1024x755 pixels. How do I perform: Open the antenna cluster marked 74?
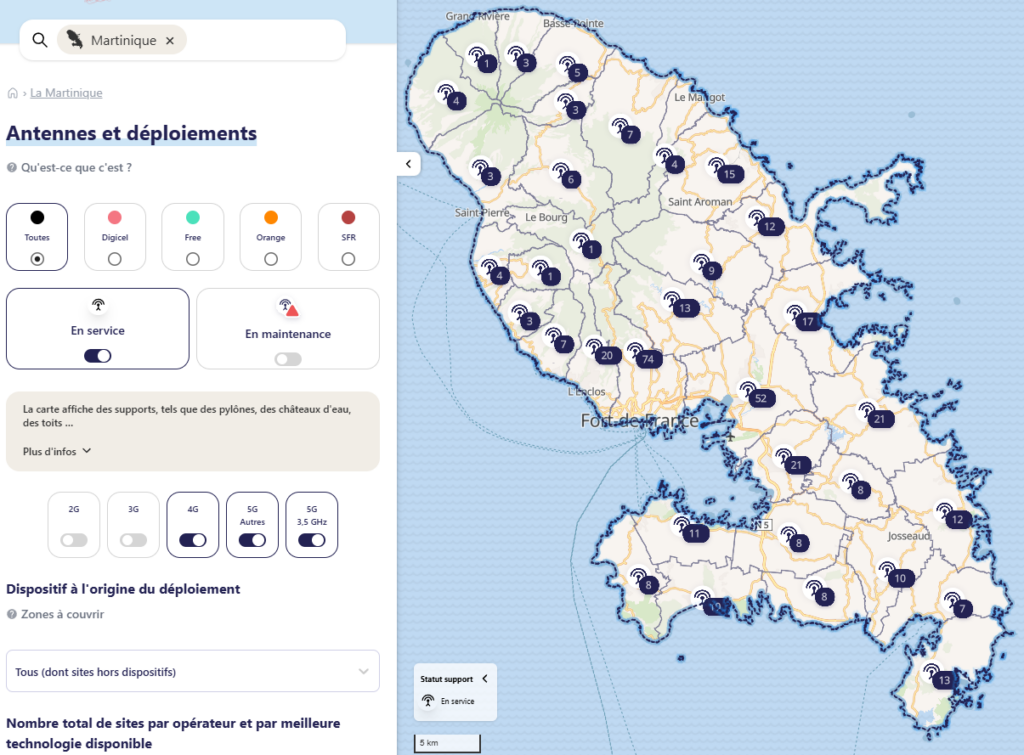(648, 359)
